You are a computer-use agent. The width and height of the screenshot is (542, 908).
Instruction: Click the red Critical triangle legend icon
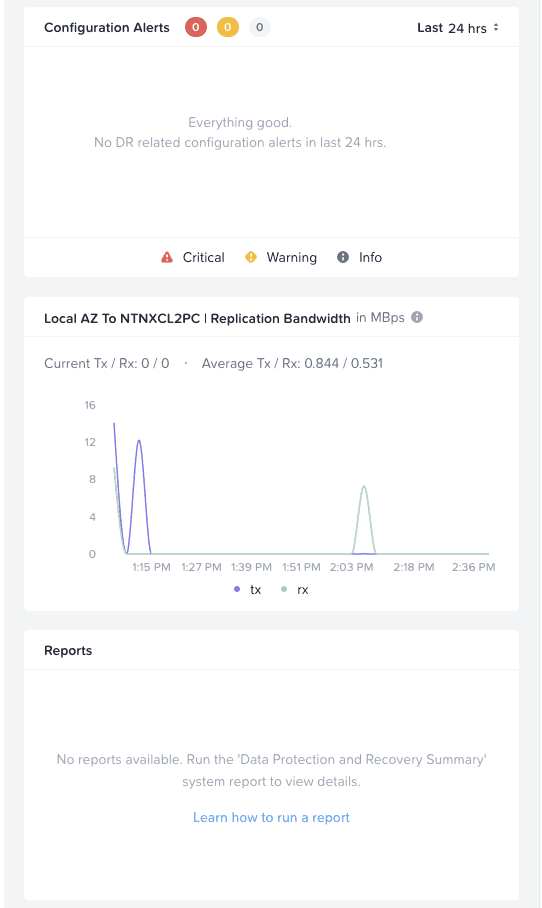167,257
